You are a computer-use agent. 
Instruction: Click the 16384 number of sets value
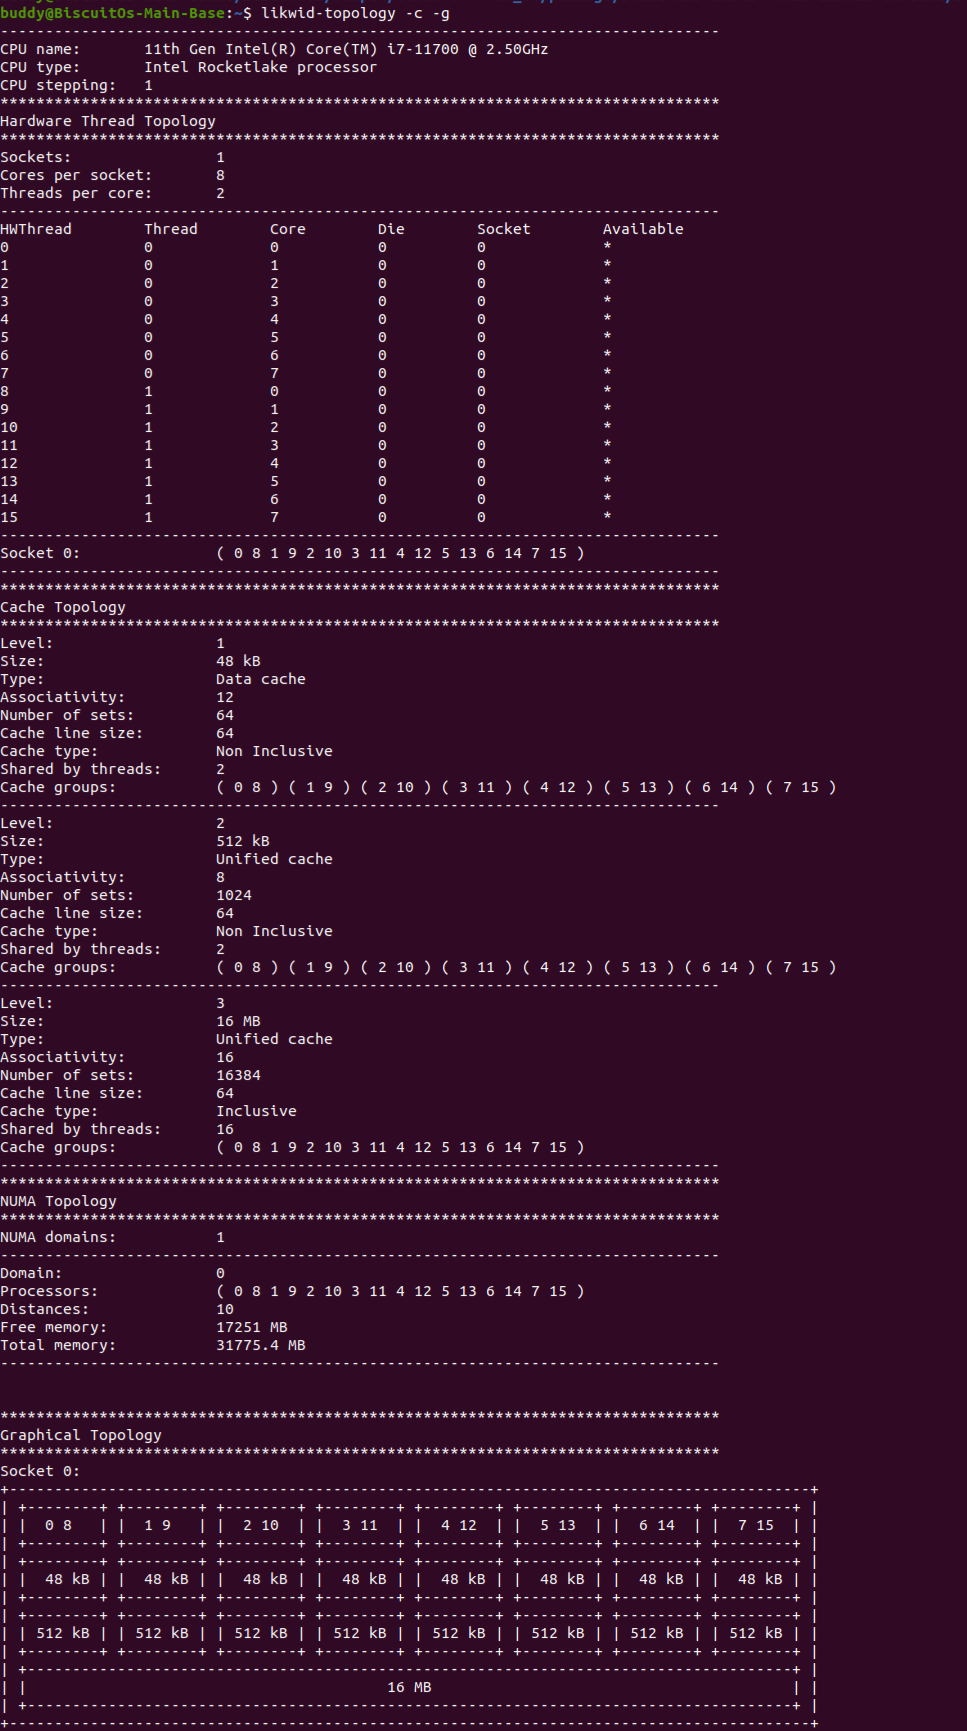(238, 1075)
